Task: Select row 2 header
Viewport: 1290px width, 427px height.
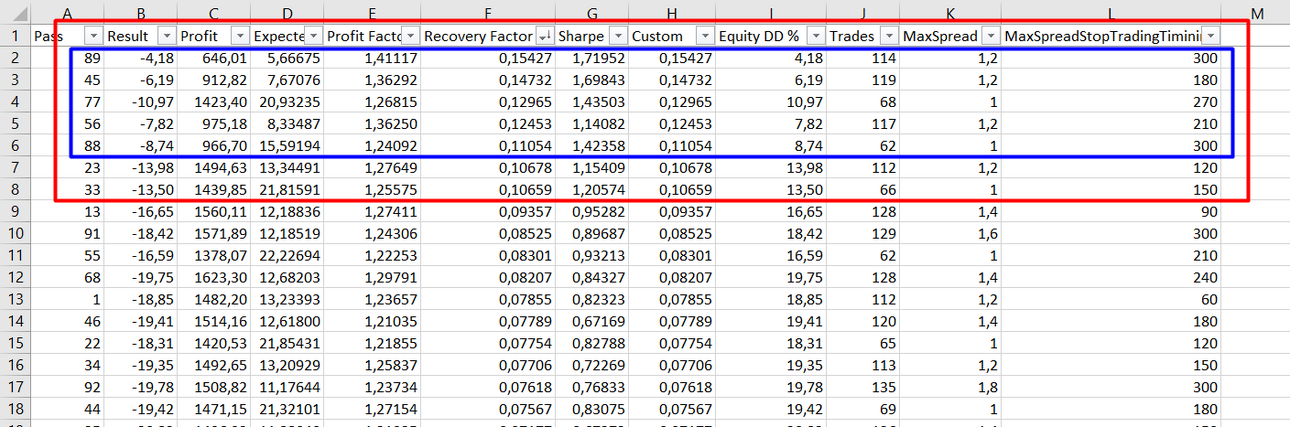Action: (15, 57)
